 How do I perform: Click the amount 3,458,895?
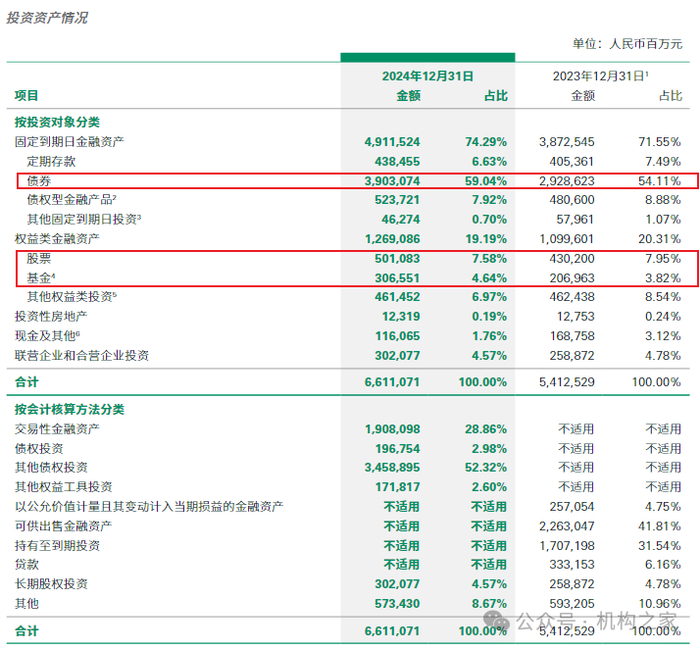(x=392, y=467)
